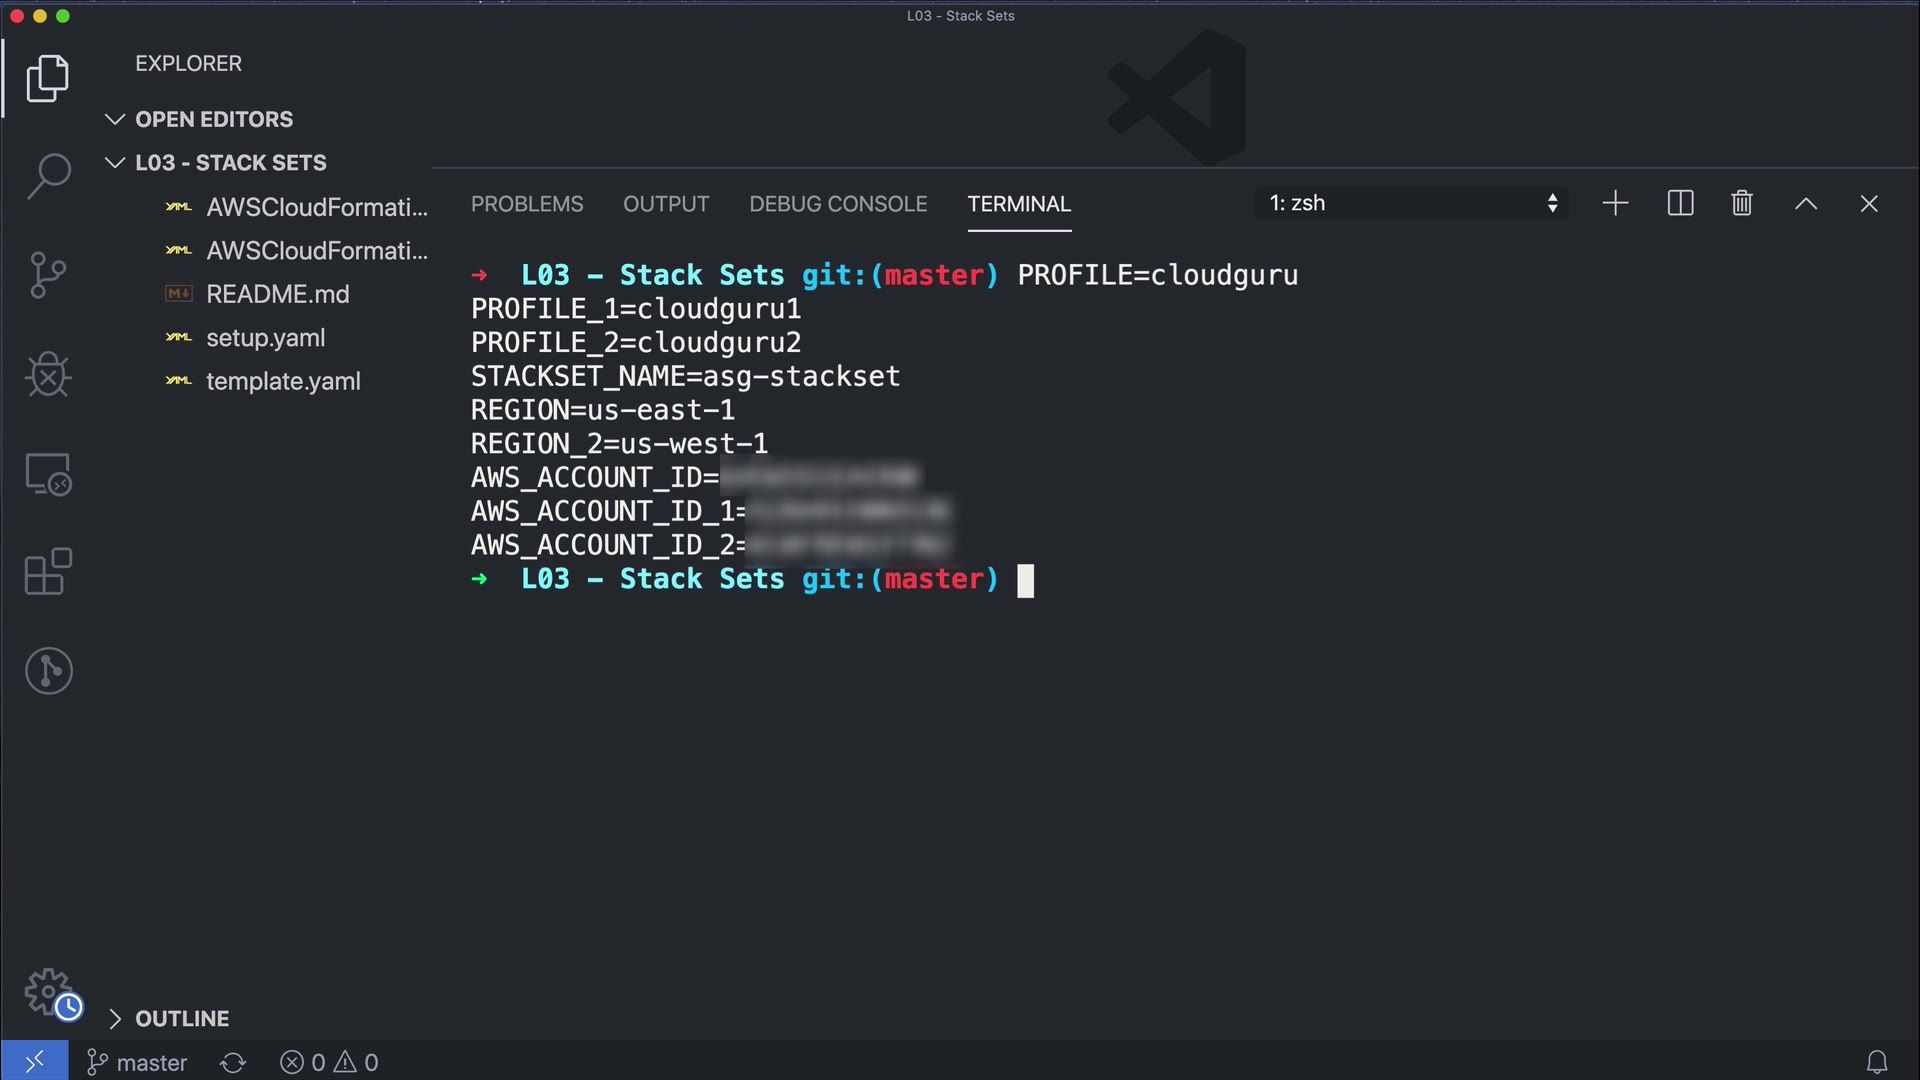Click the master branch in status bar
Viewport: 1920px width, 1080px height.
138,1063
